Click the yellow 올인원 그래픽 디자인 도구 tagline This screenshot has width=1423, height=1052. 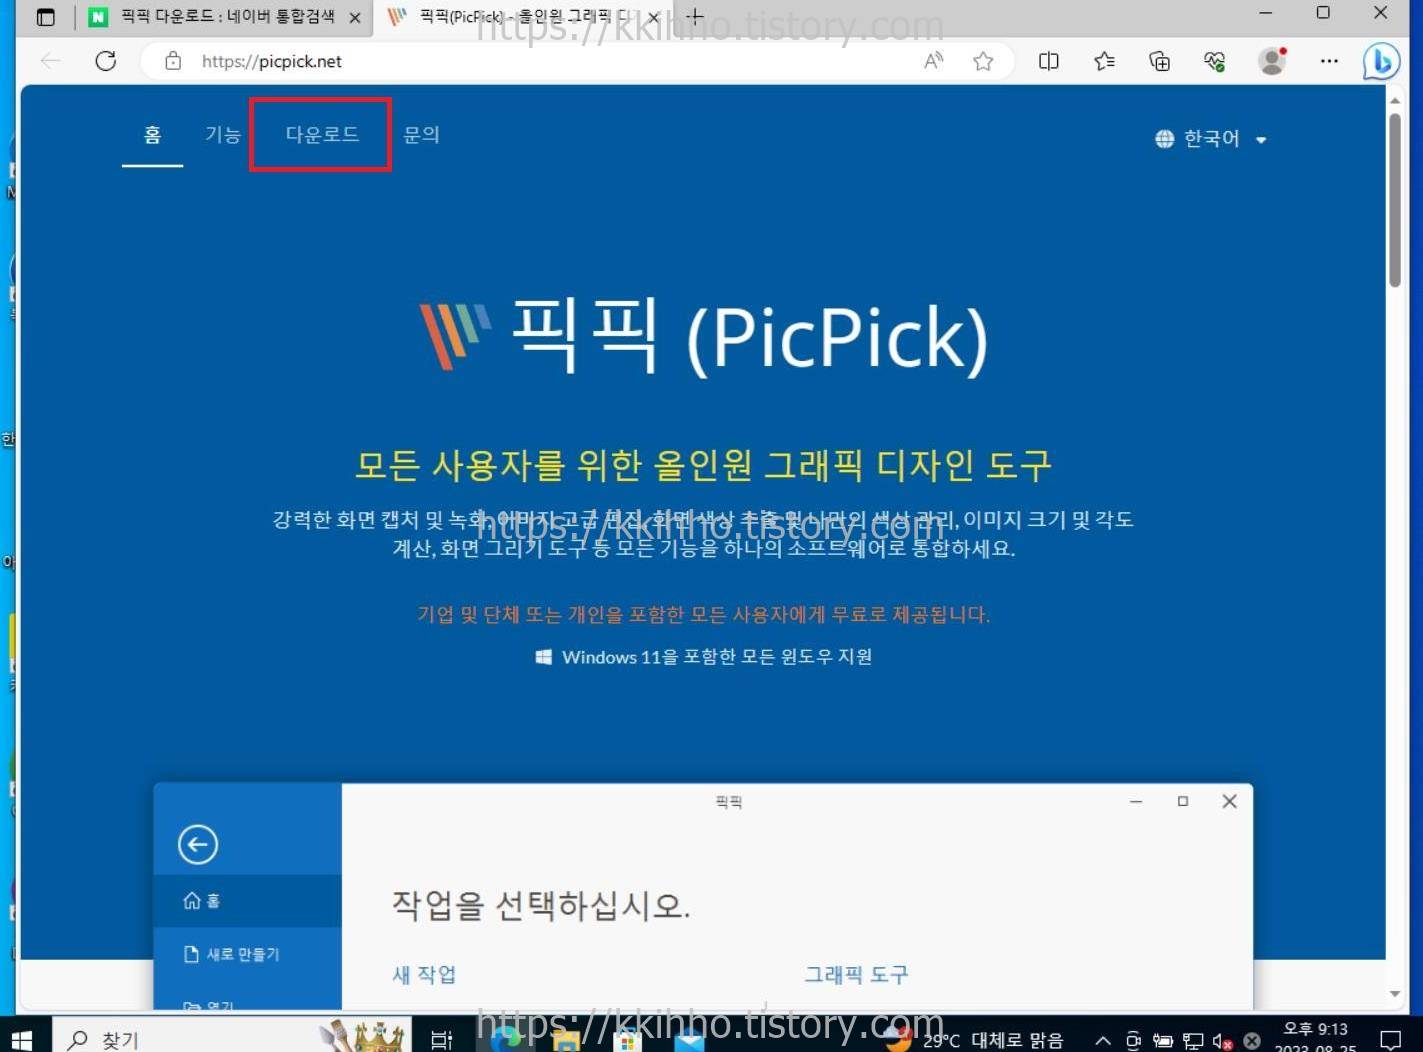703,464
